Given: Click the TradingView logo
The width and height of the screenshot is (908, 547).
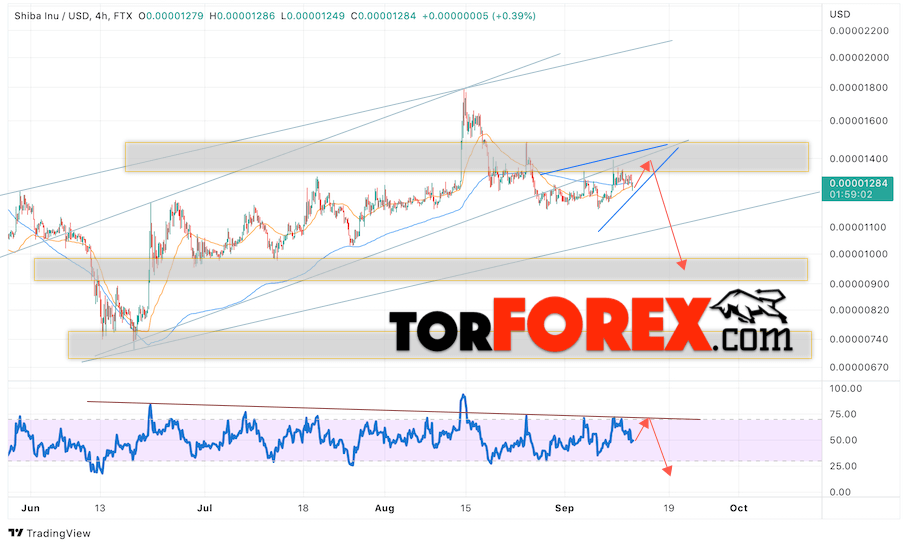Looking at the screenshot, I should [49, 533].
